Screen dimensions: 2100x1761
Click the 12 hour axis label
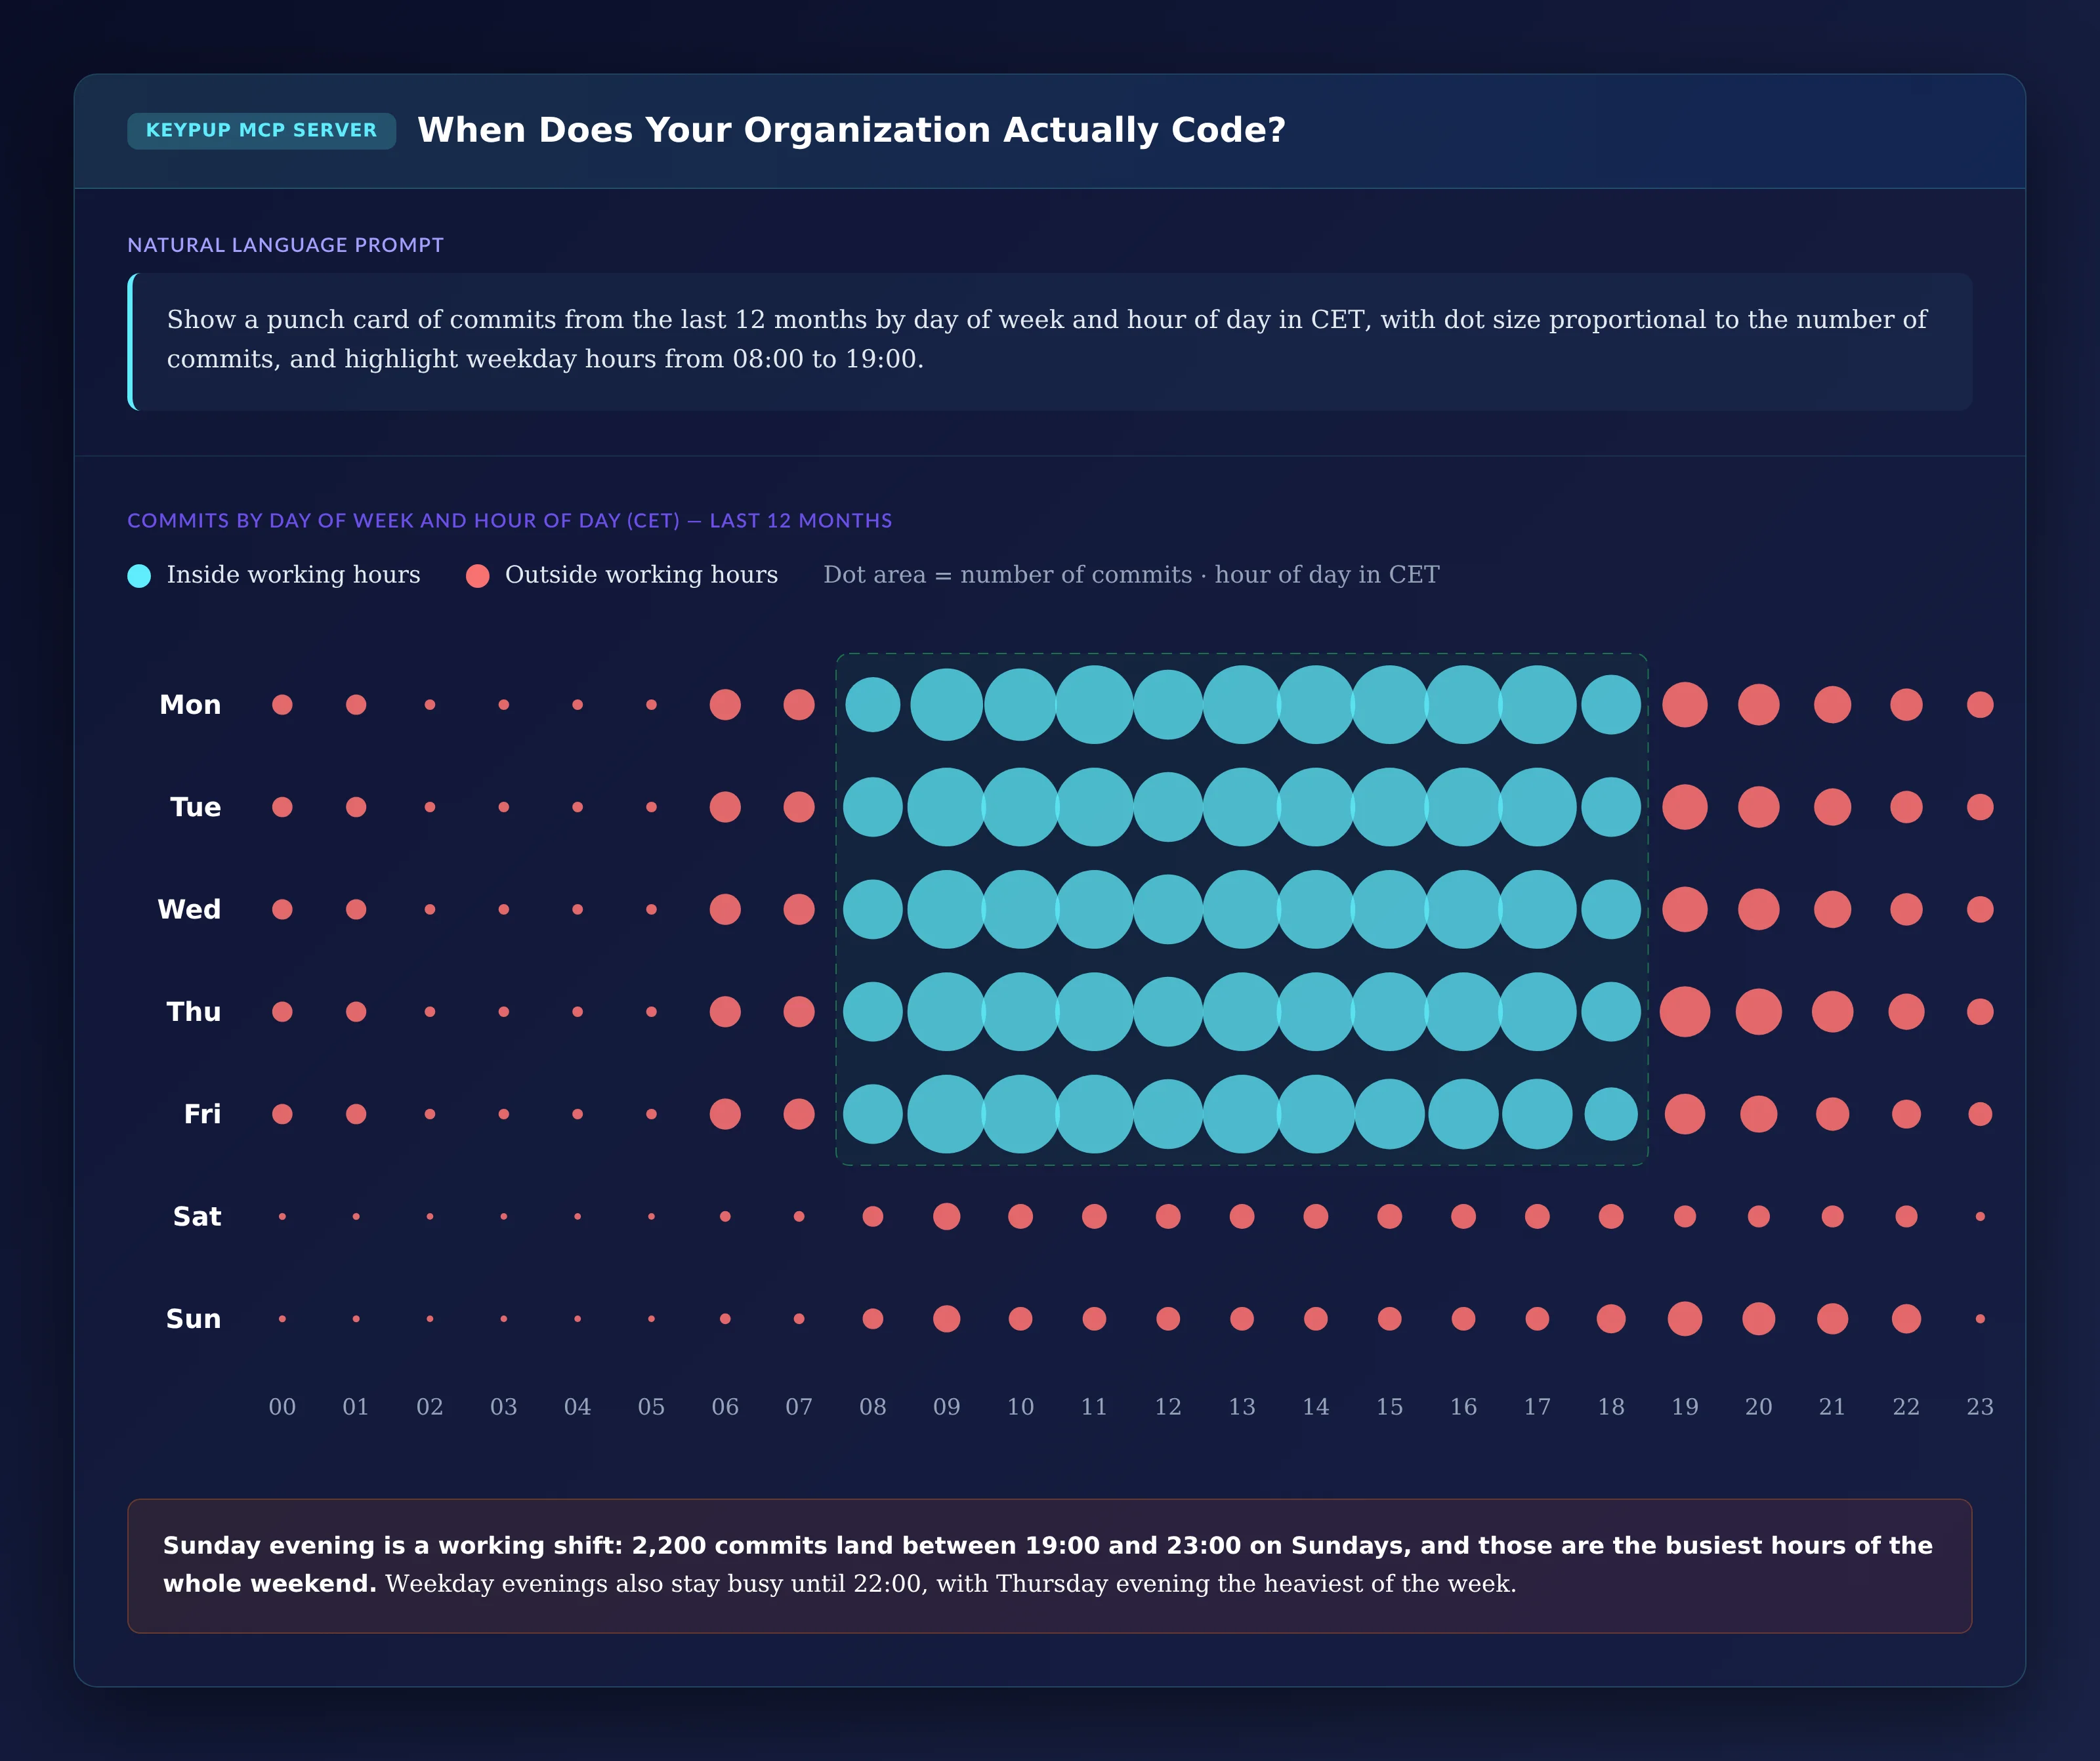point(1168,1407)
